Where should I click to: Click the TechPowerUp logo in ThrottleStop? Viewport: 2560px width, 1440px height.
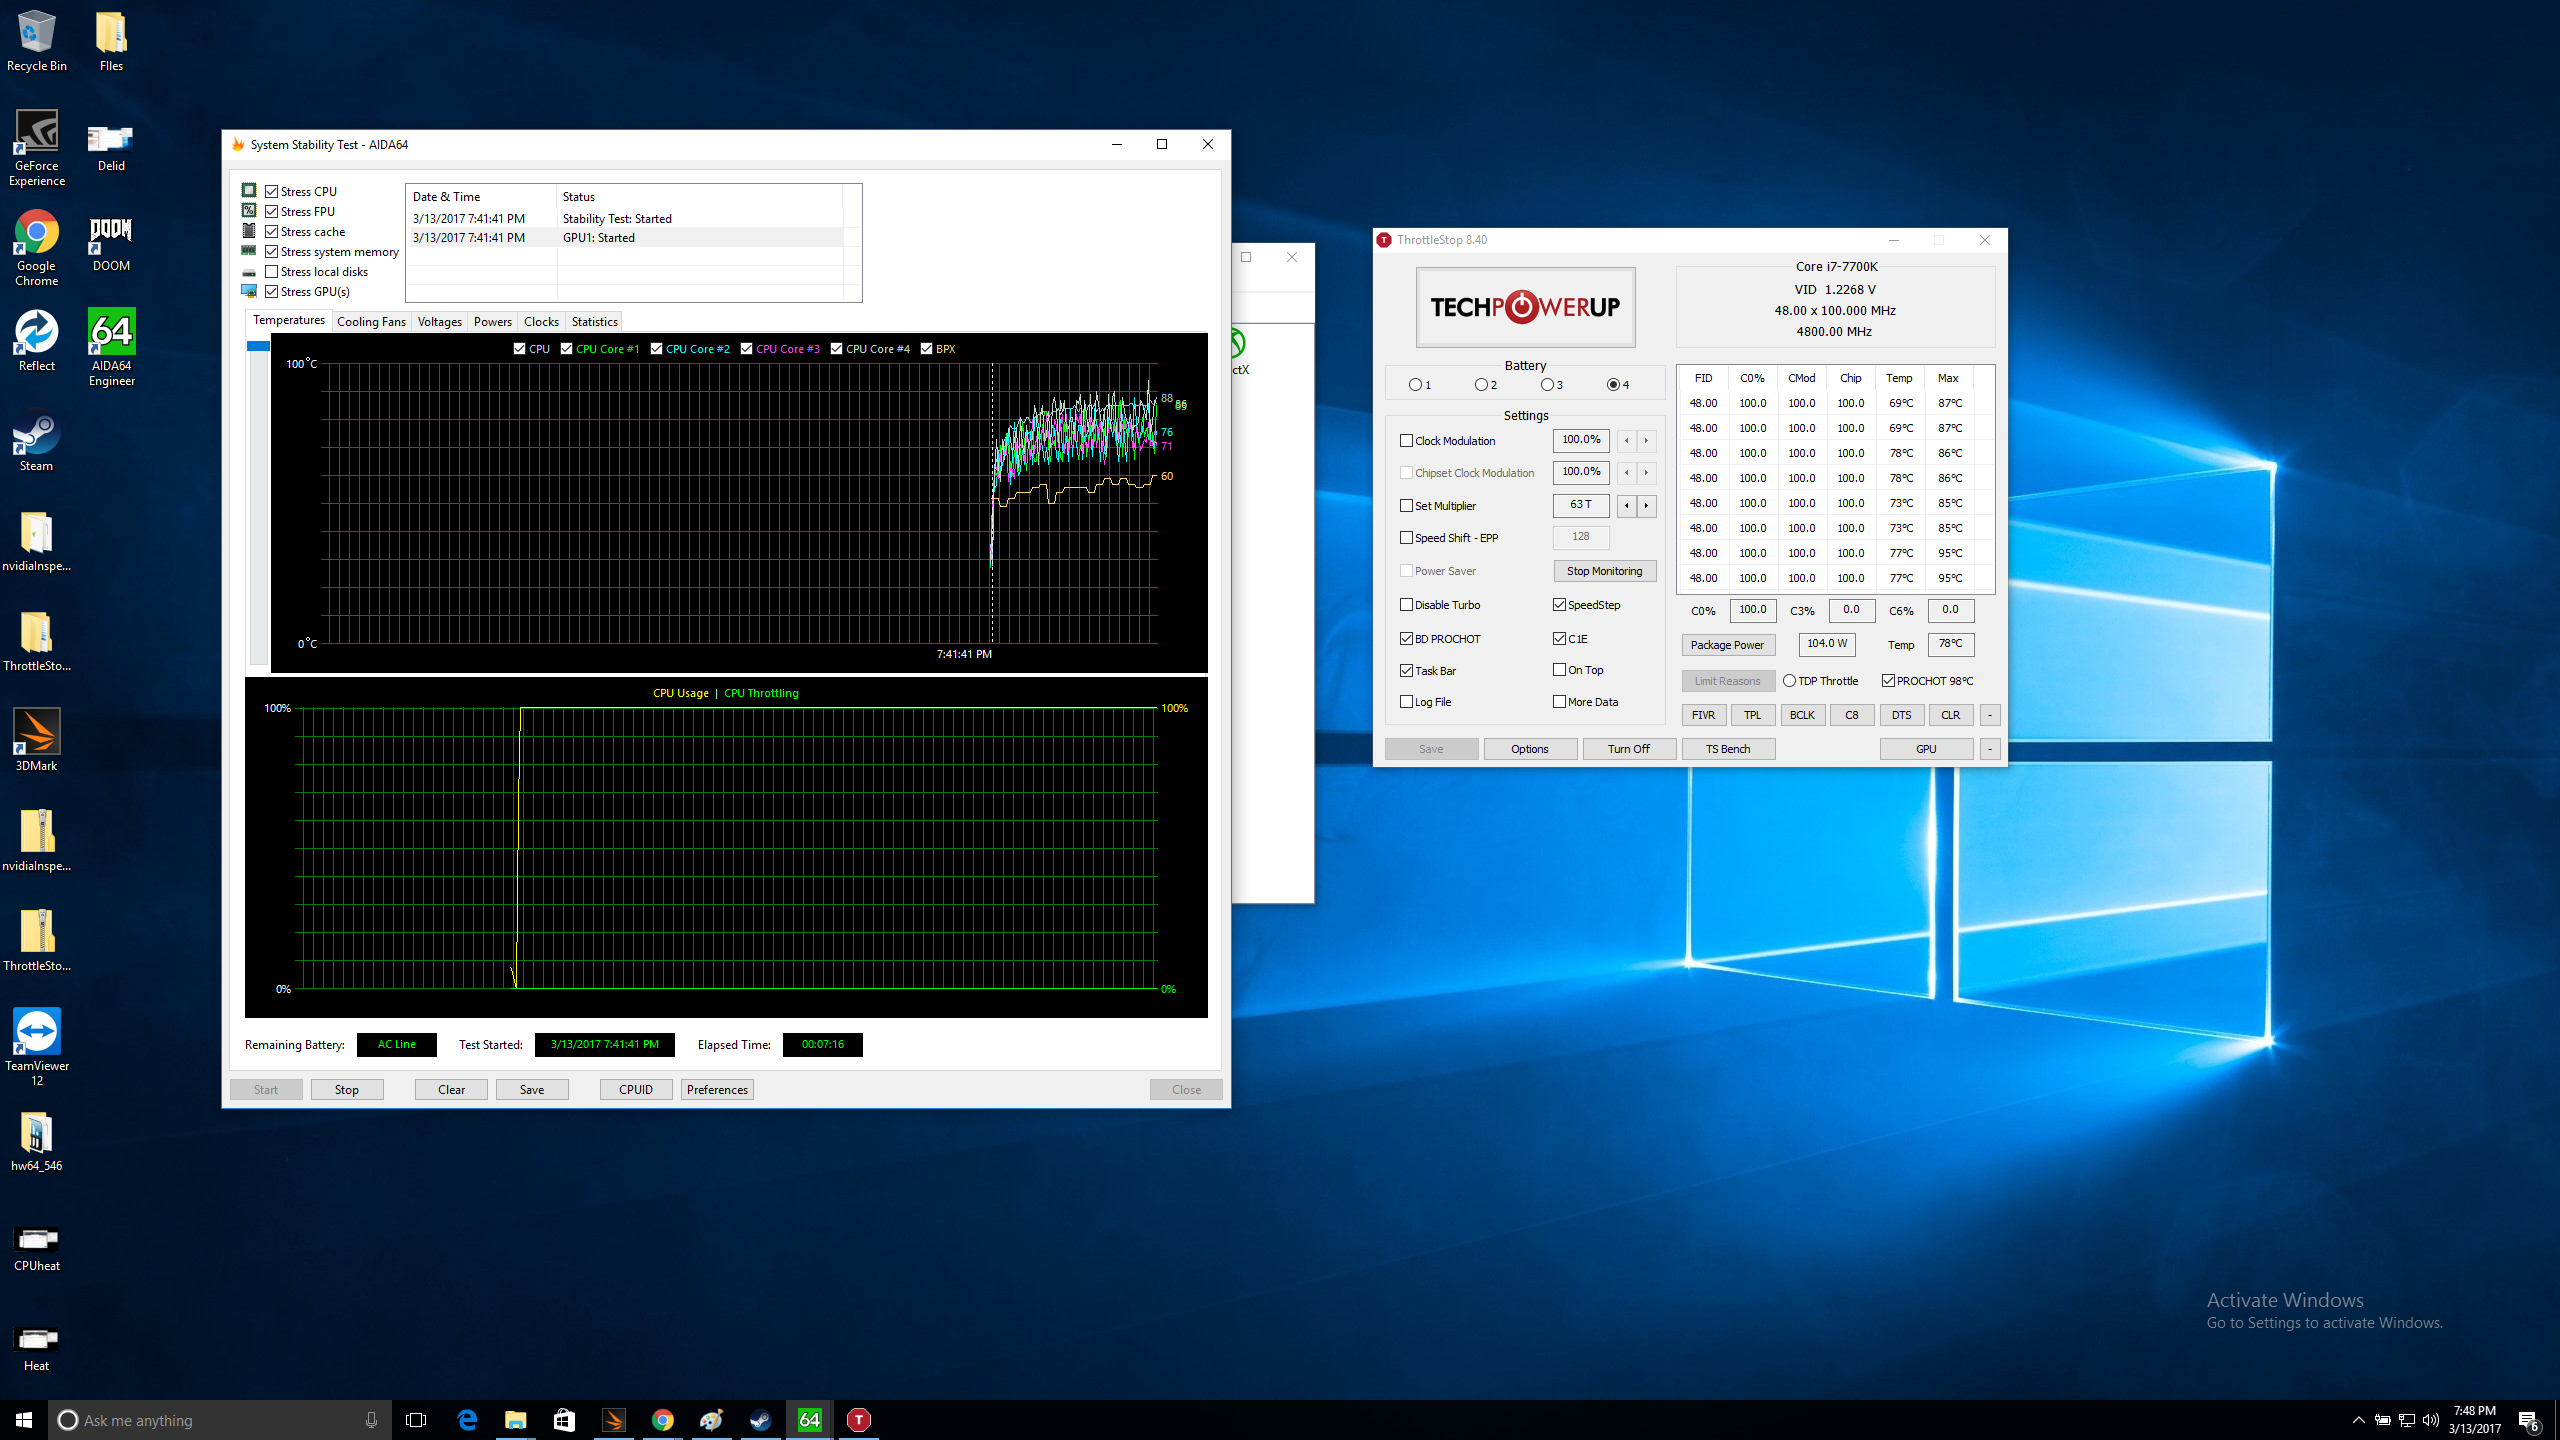(1525, 307)
